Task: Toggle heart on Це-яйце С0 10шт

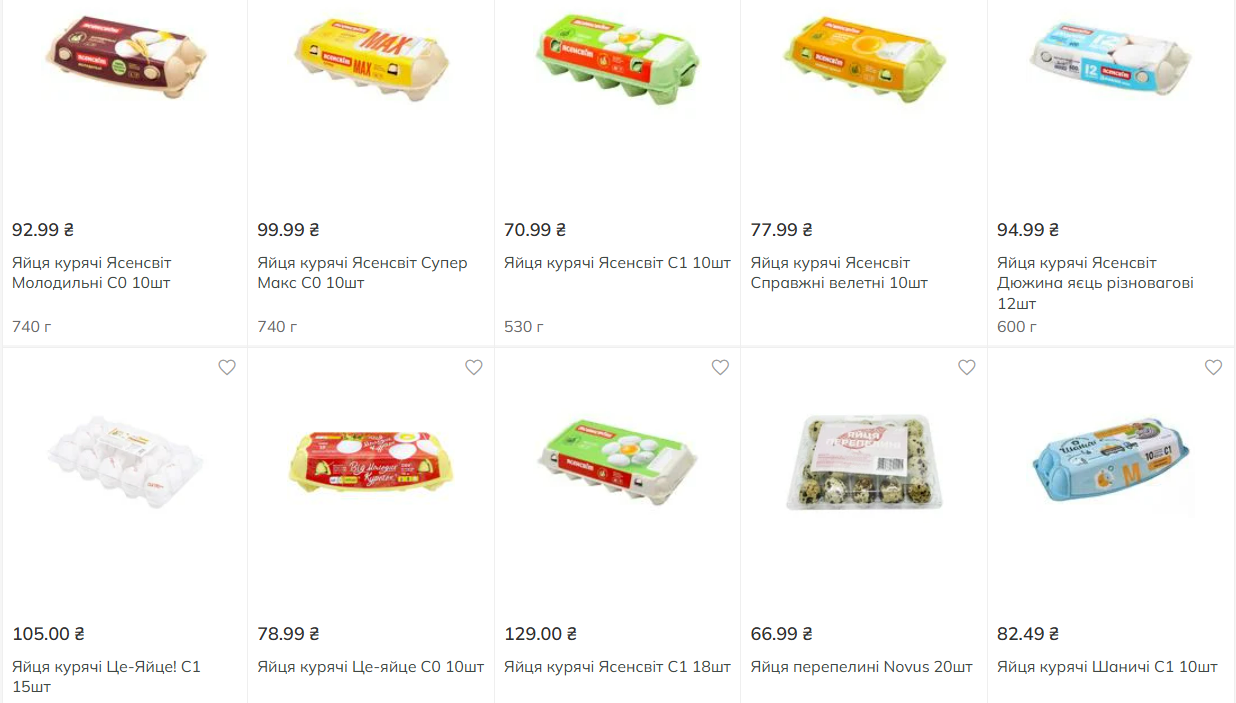Action: point(474,368)
